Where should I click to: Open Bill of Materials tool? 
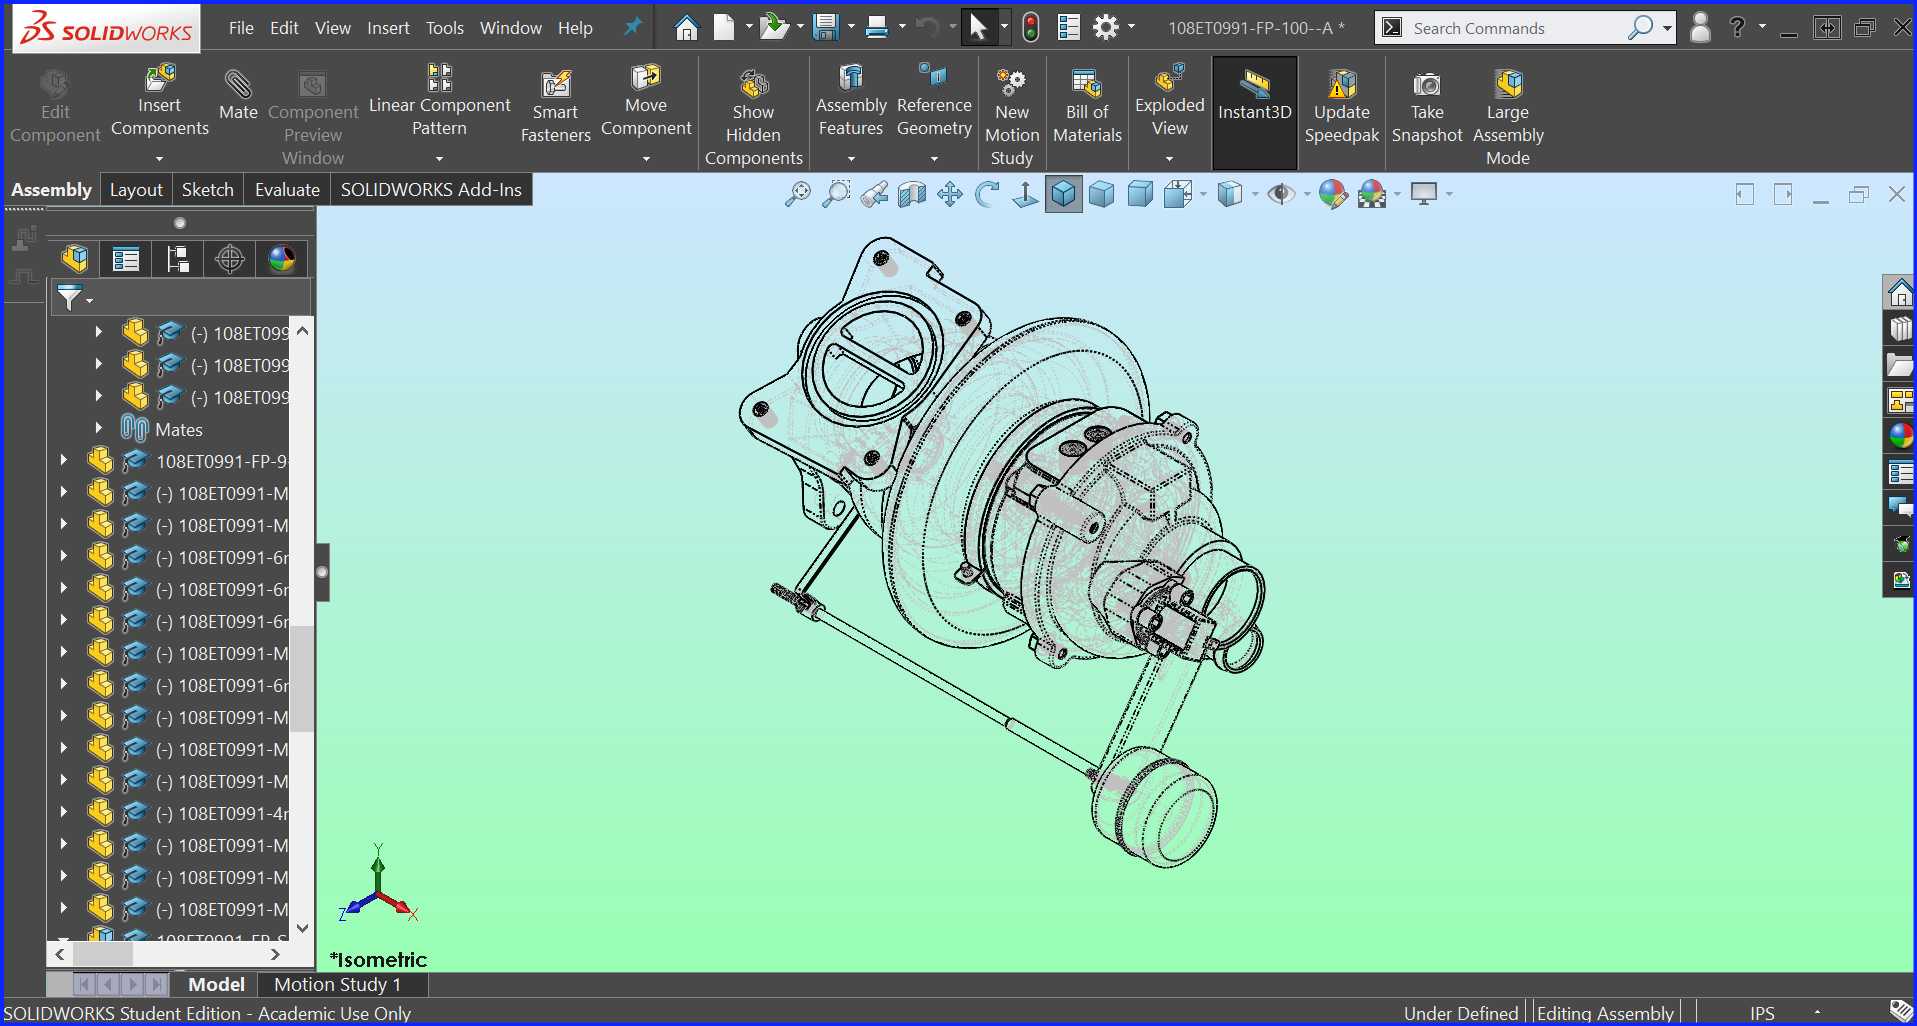[x=1087, y=108]
